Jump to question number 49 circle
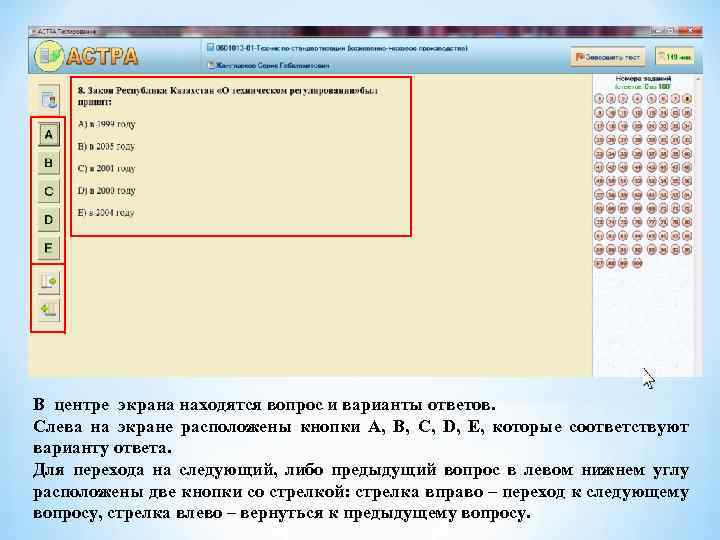 click(x=599, y=181)
